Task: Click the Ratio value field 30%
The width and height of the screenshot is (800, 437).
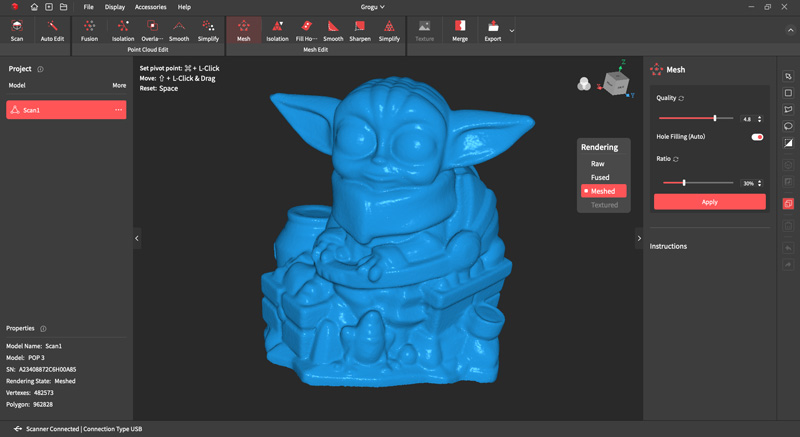Action: point(748,183)
